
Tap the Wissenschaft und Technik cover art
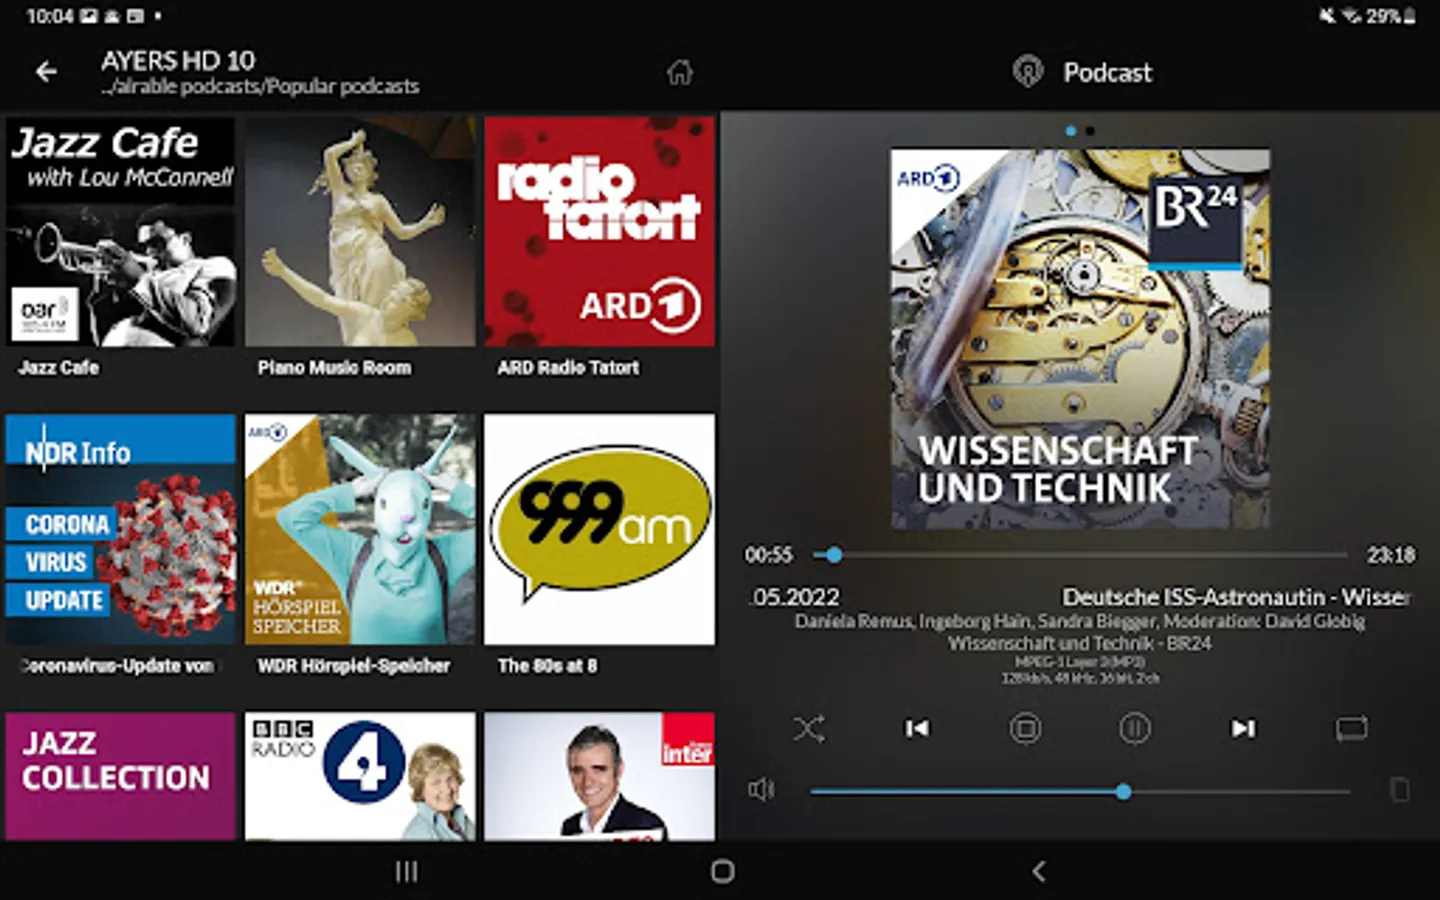1080,339
